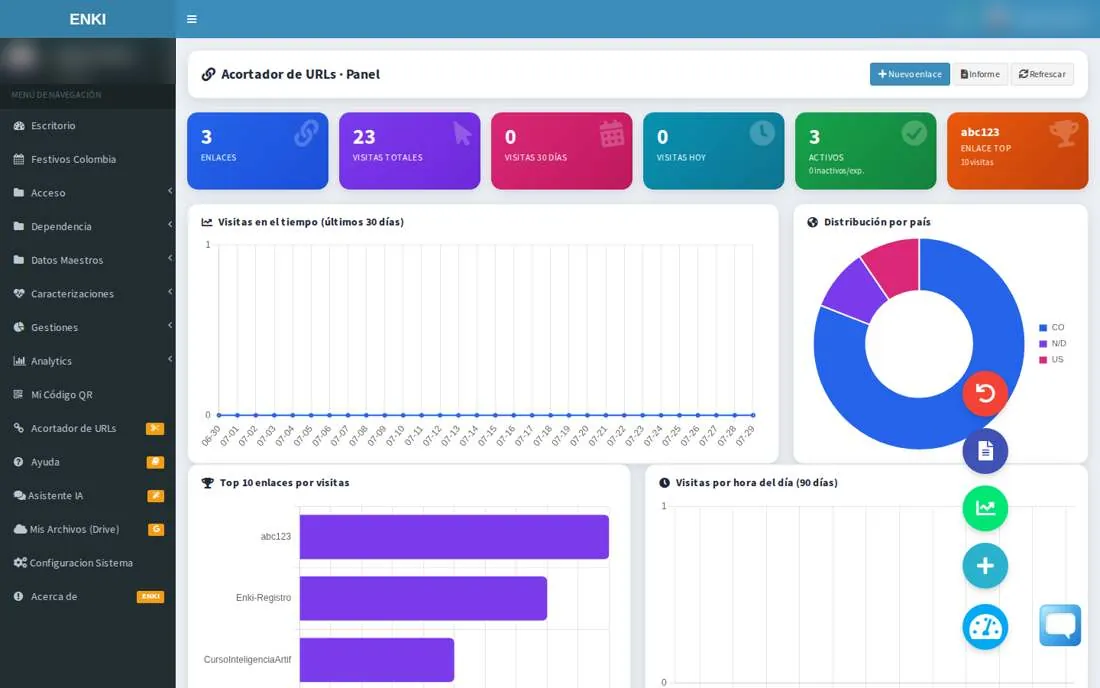1100x688 pixels.
Task: Click the purple N/D segment of donut chart
Action: click(854, 292)
